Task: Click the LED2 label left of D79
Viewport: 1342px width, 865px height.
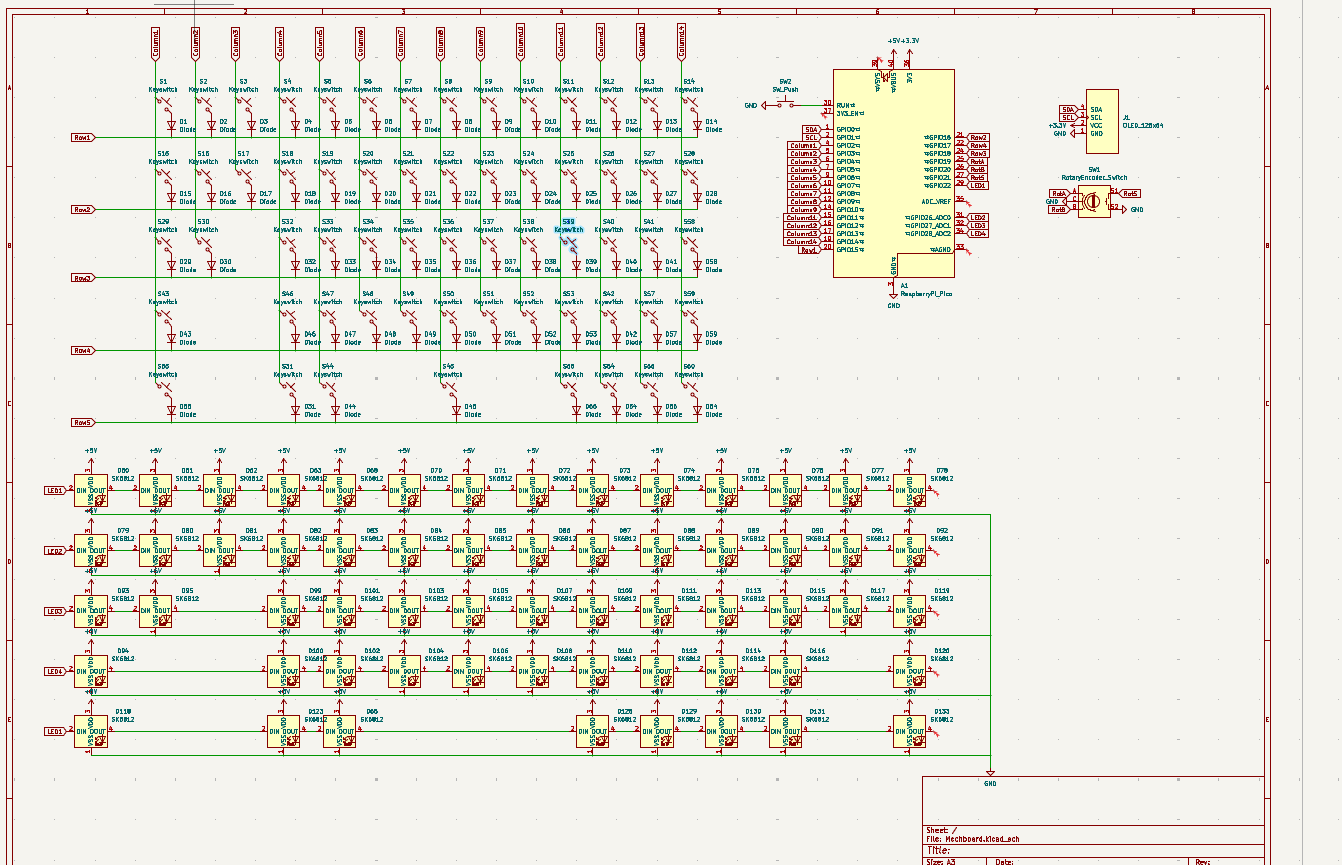Action: click(x=55, y=551)
